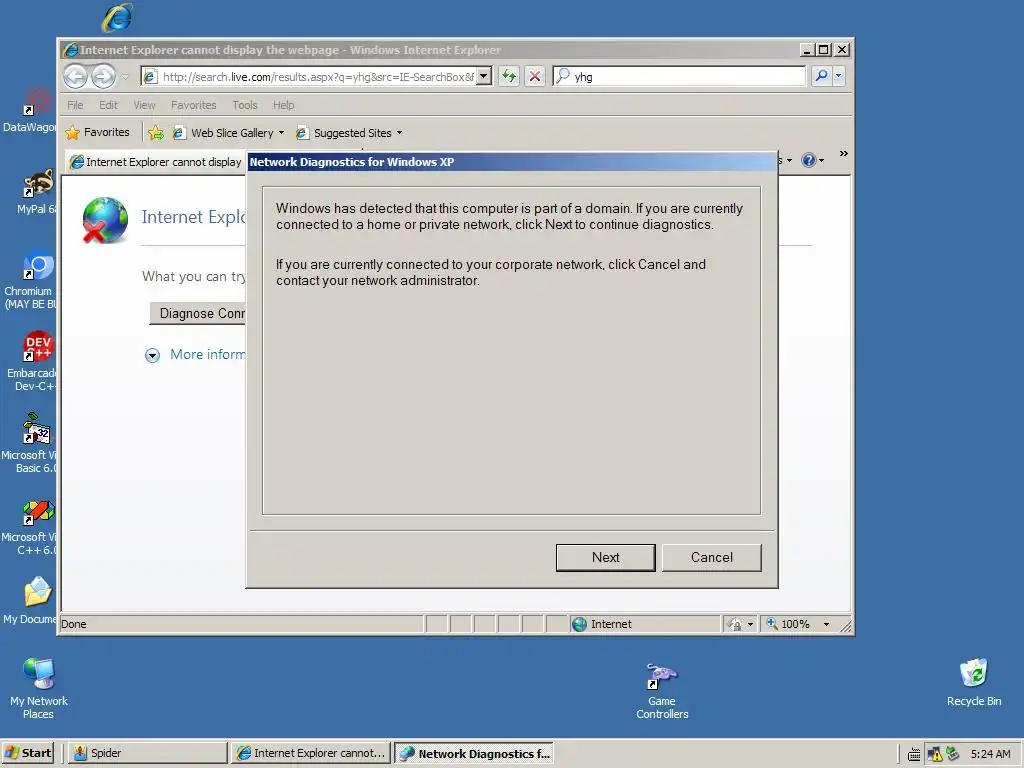Click the Add to Favorites Bar icon
Image resolution: width=1024 pixels, height=768 pixels.
[x=156, y=133]
